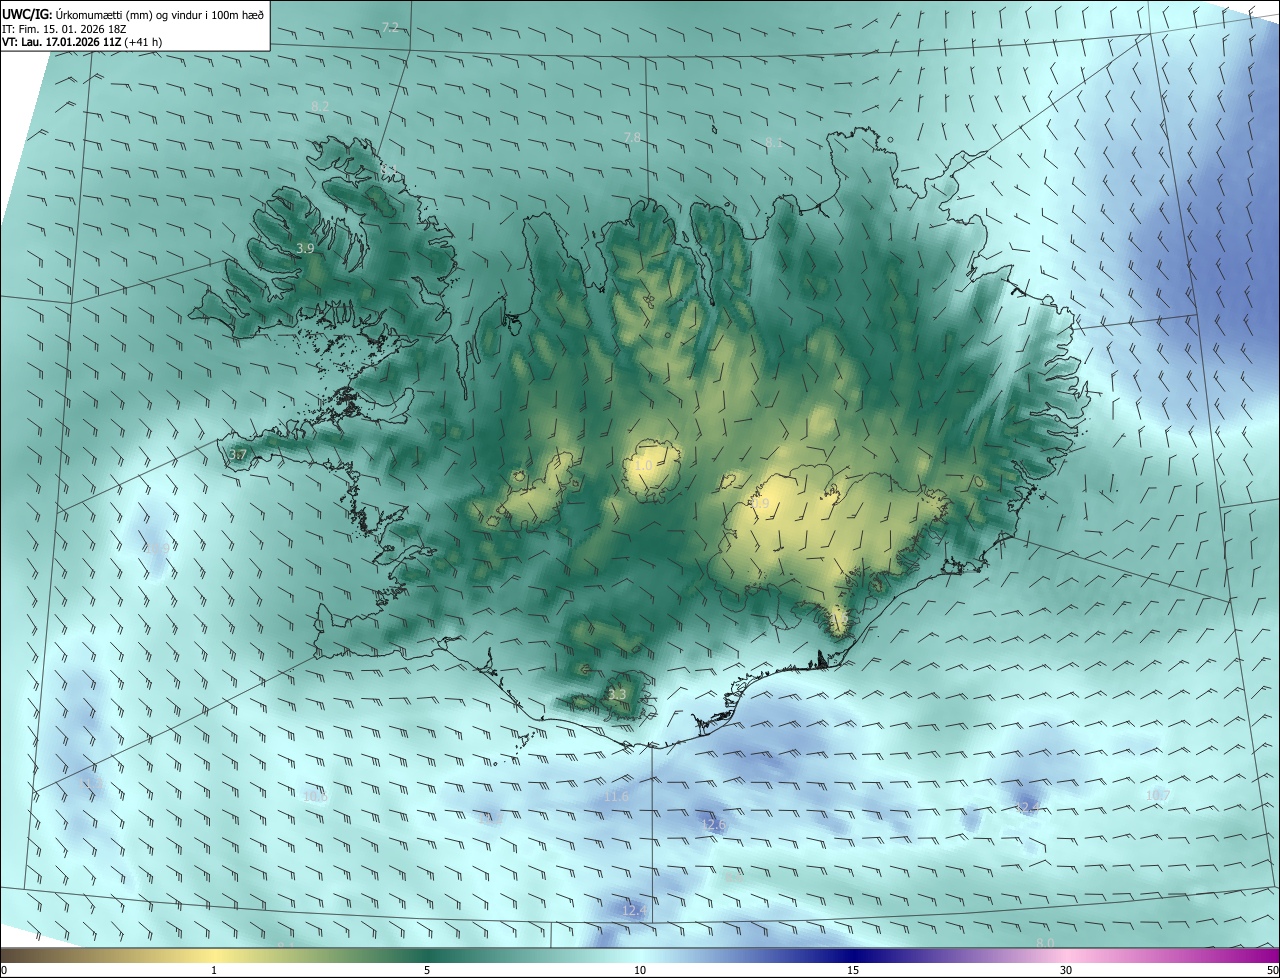Click the 8.1 value on the map
The image size is (1280, 978).
click(x=774, y=143)
